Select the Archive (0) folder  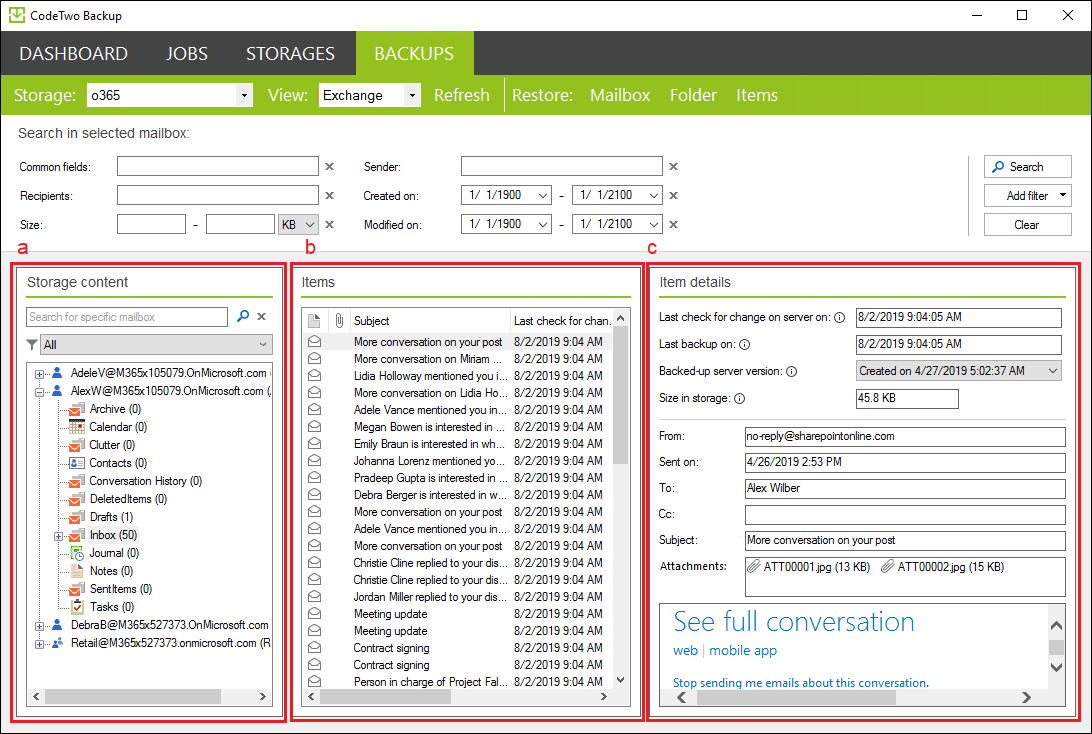click(x=115, y=409)
